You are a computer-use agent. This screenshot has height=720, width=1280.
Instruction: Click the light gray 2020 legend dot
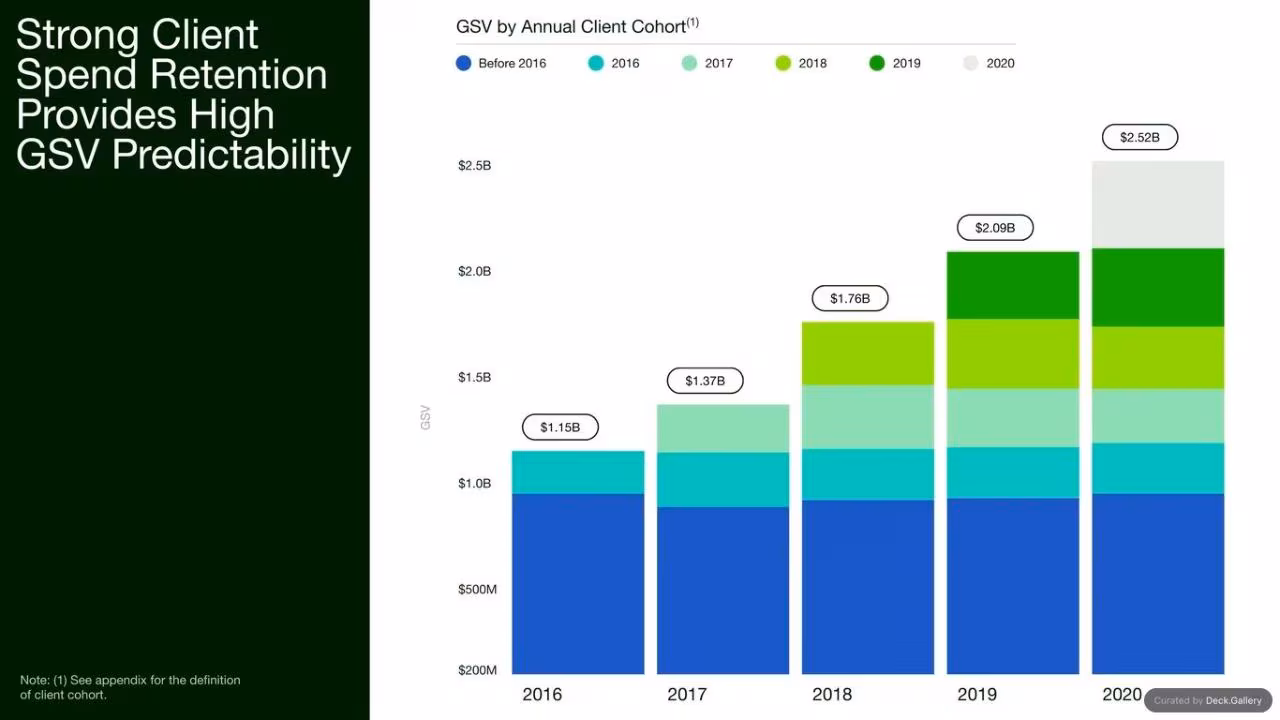click(971, 63)
